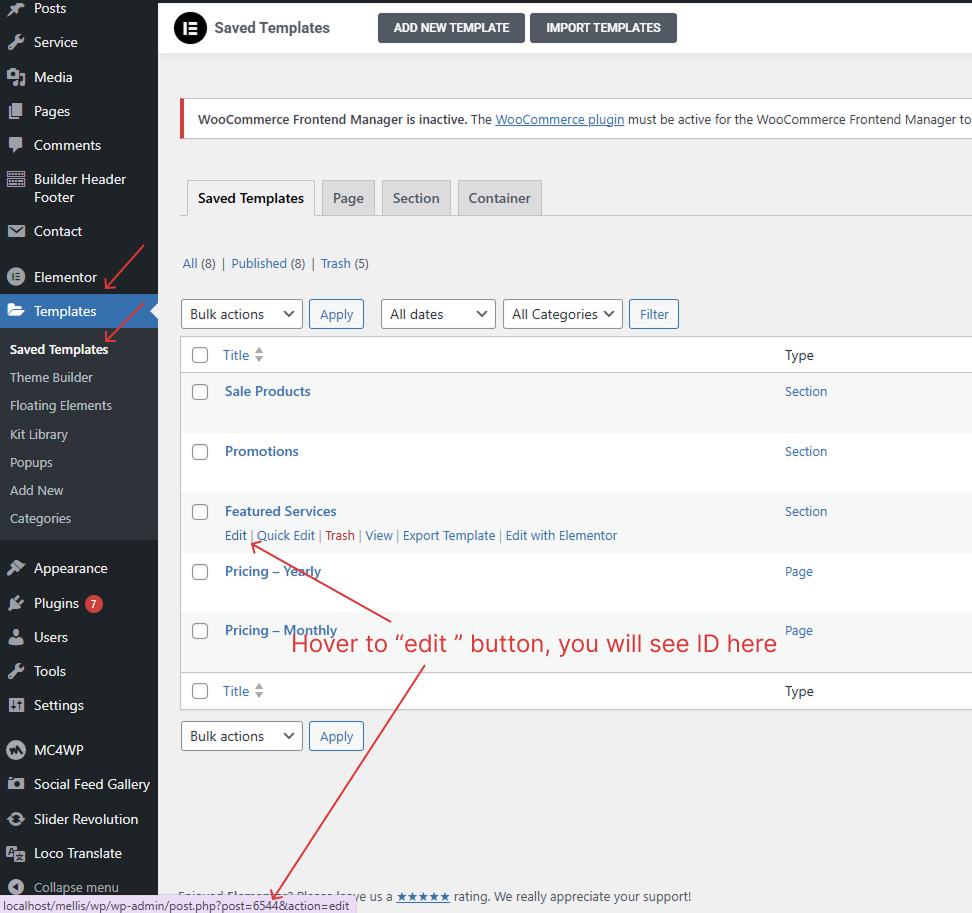Click the Loco Translate icon
Screen dimensions: 972x913
[16, 853]
